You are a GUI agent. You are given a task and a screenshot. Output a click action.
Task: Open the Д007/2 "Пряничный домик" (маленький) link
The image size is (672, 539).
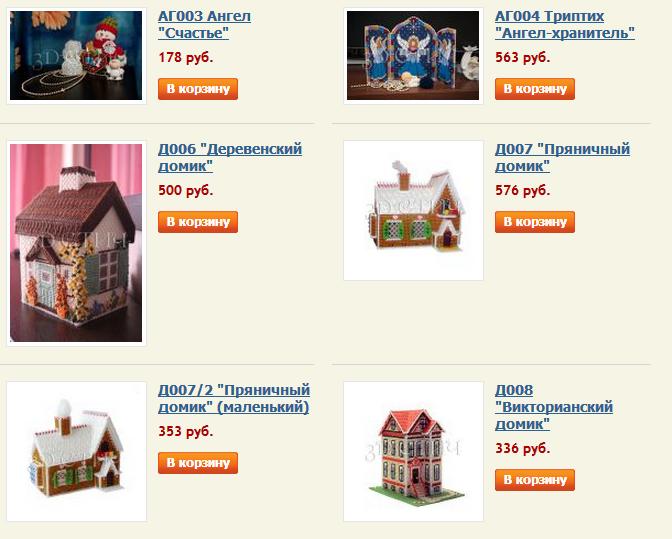tap(234, 398)
